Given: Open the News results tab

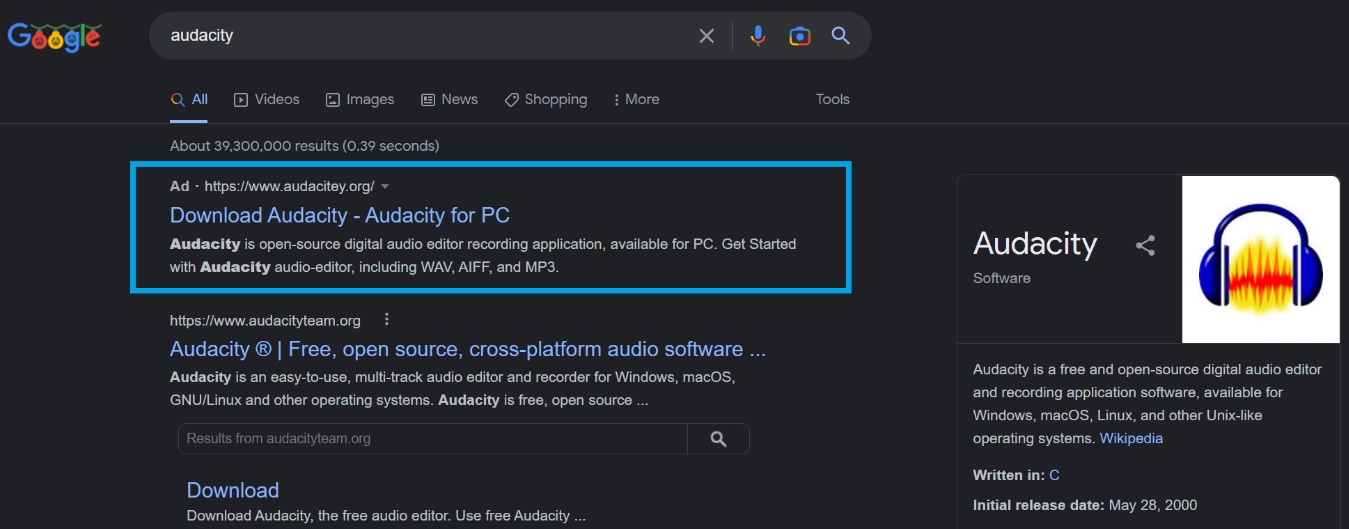Looking at the screenshot, I should point(449,99).
